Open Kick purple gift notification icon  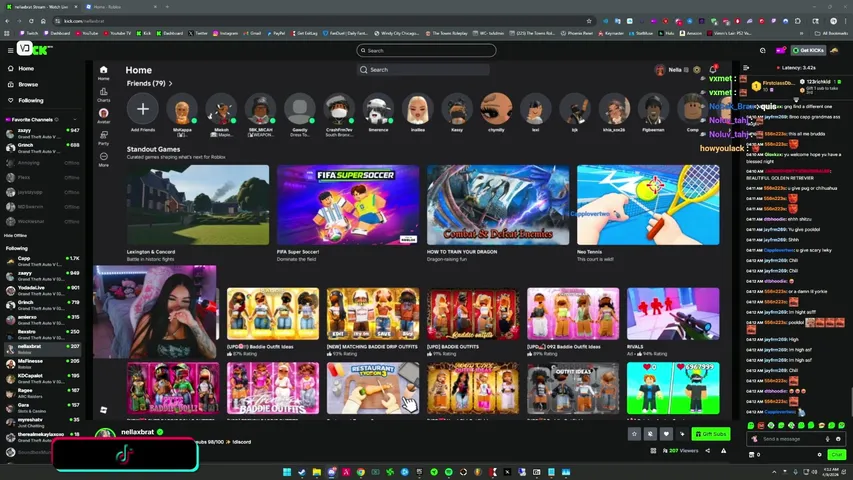click(x=780, y=50)
